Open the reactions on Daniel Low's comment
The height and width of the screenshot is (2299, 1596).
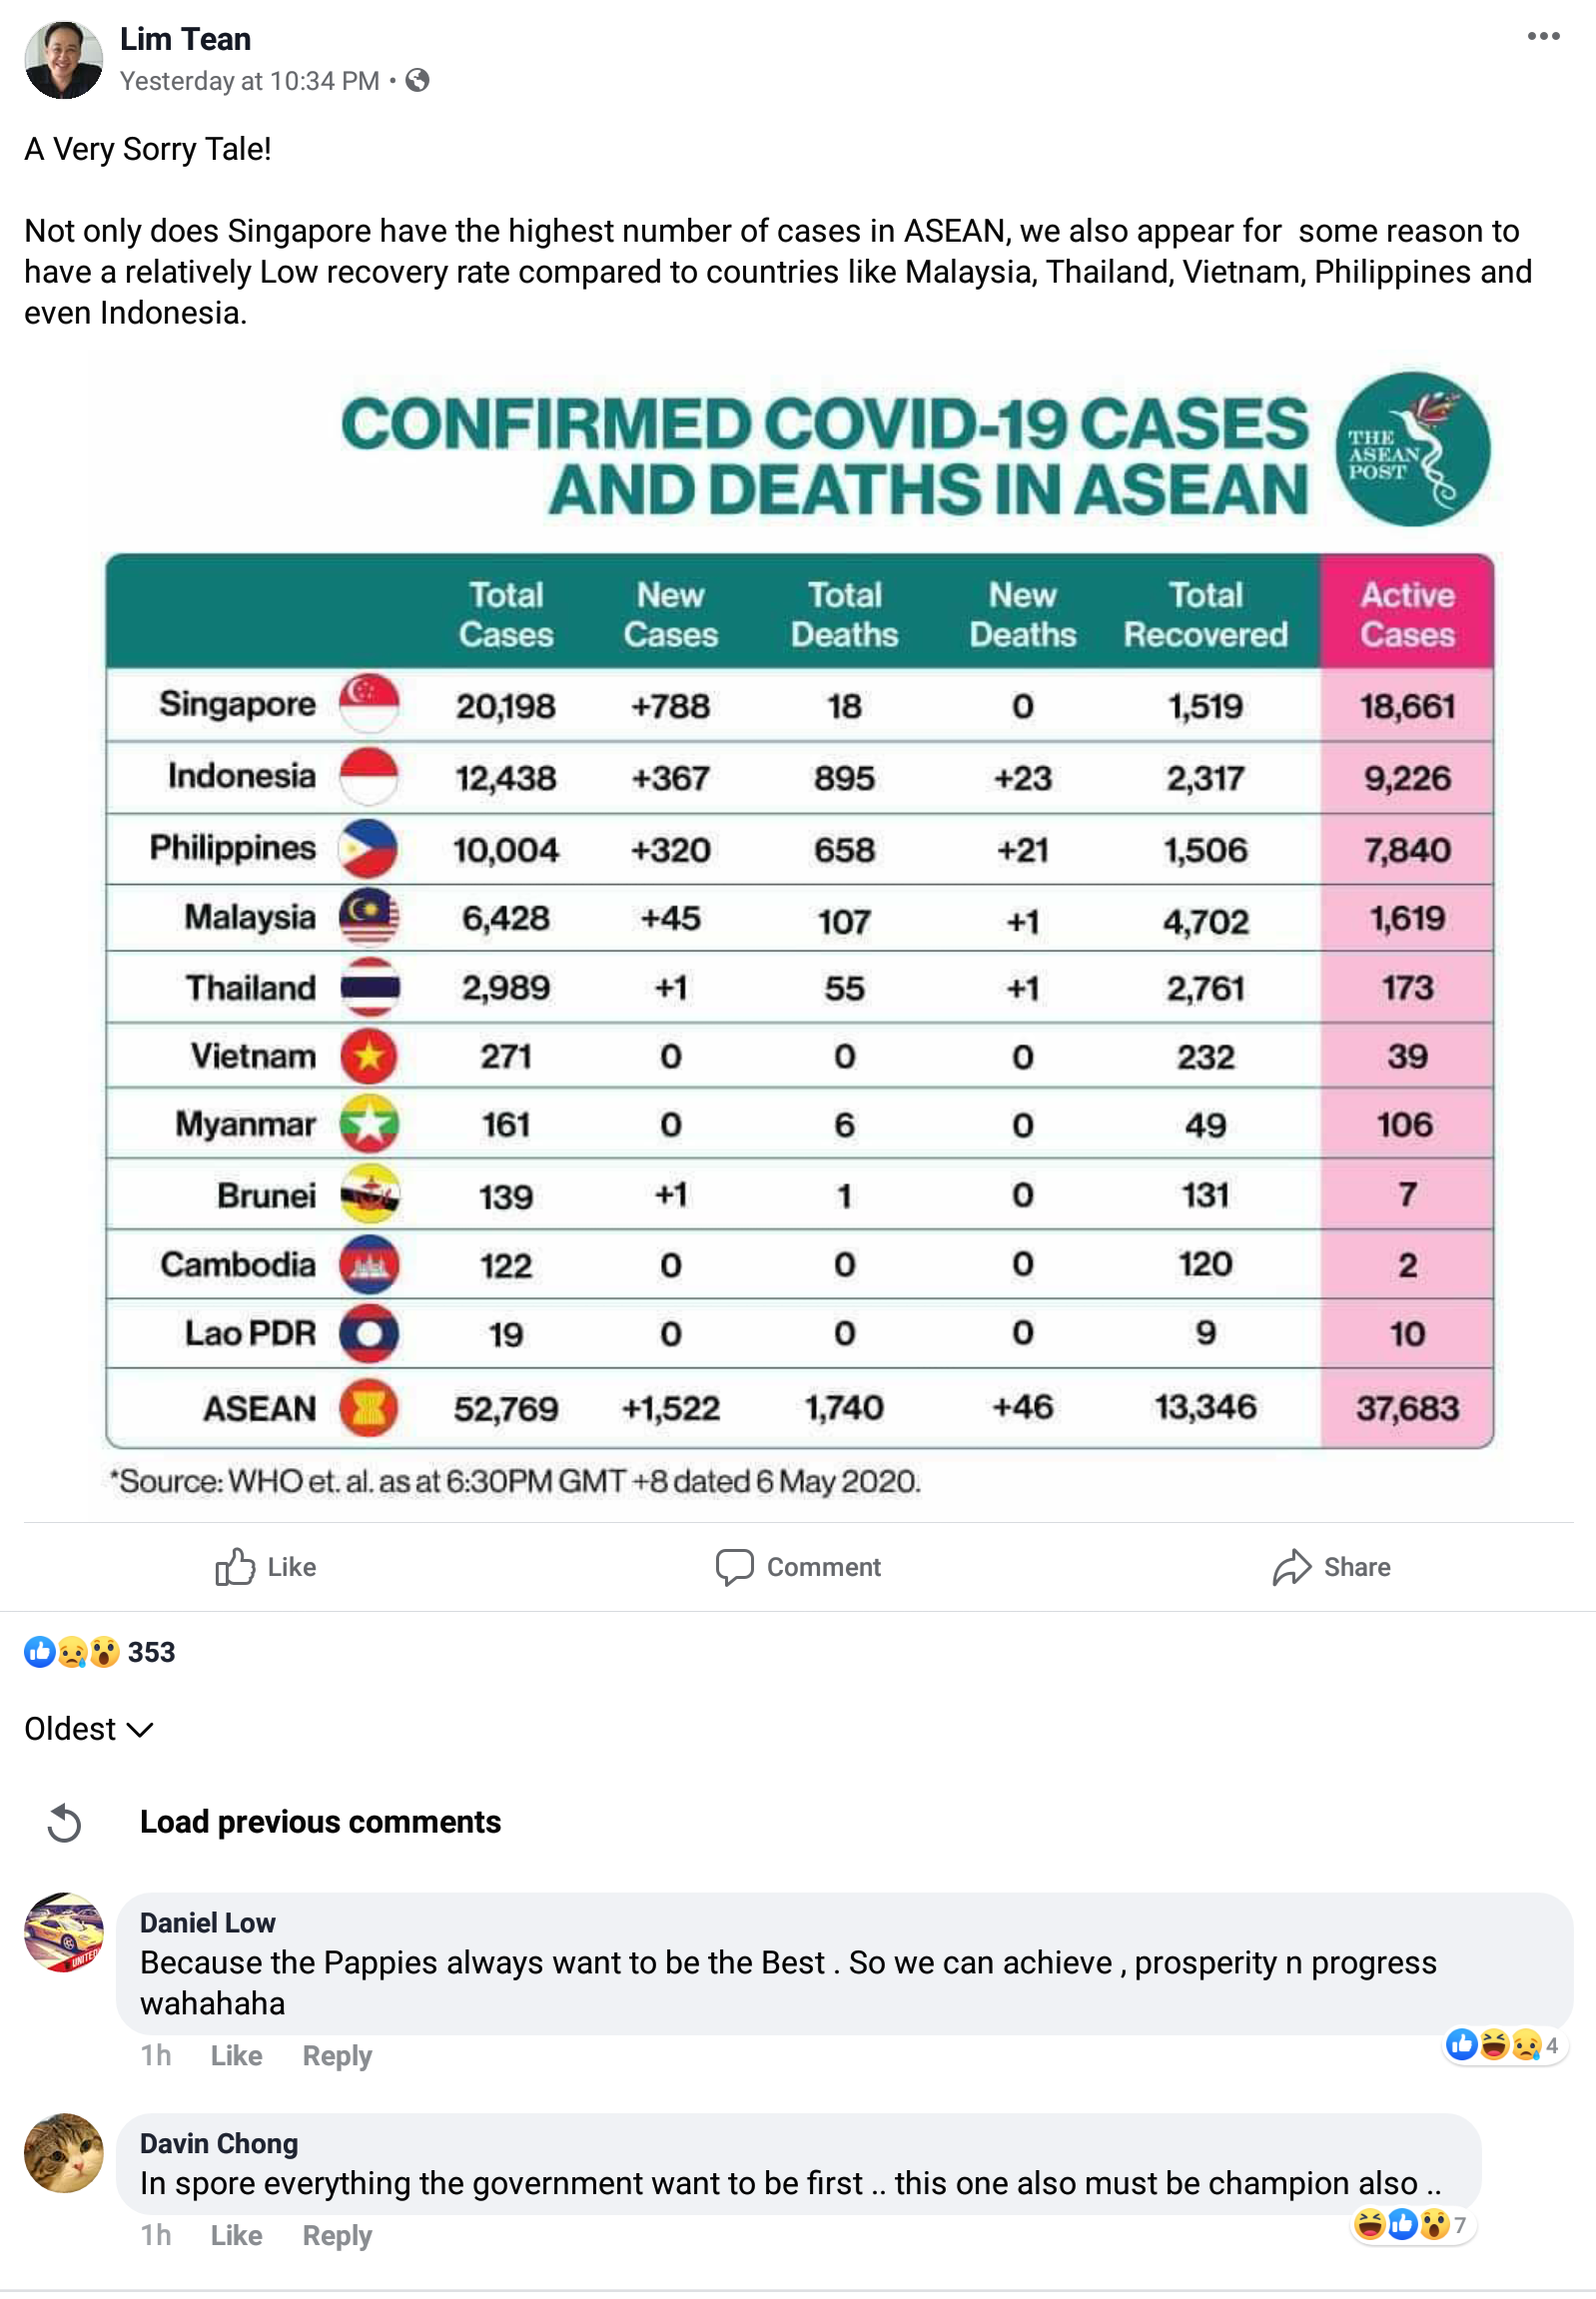point(1502,2045)
